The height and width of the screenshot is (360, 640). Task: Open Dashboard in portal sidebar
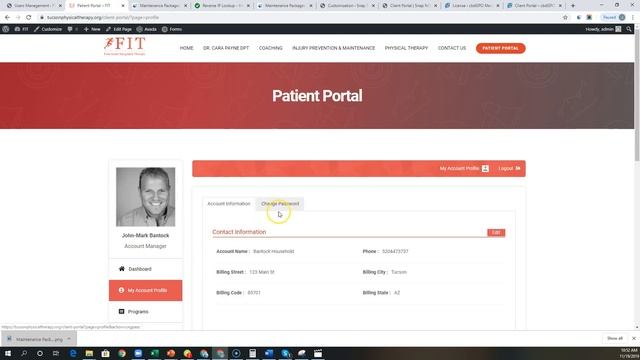(x=146, y=269)
